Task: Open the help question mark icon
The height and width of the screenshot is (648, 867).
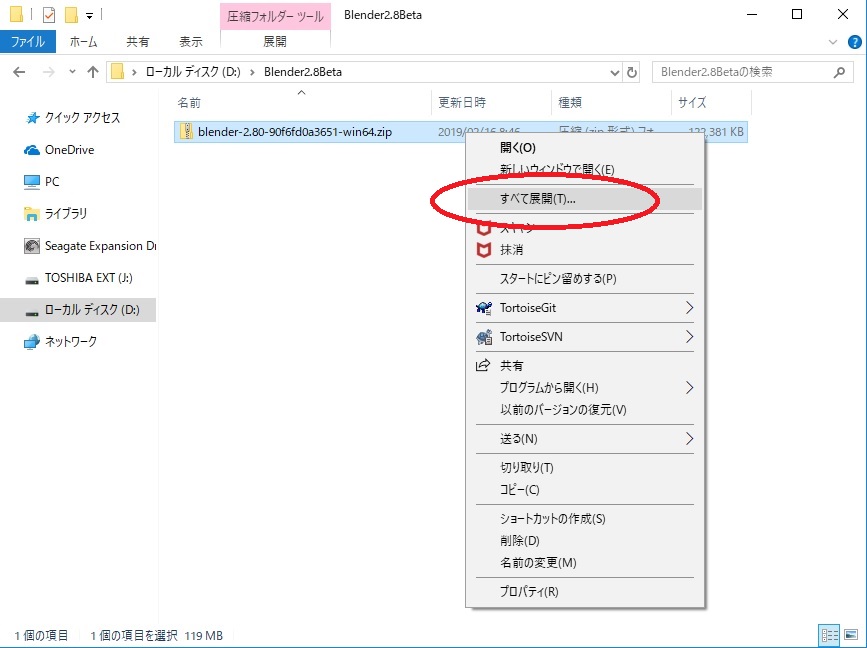Action: 854,42
